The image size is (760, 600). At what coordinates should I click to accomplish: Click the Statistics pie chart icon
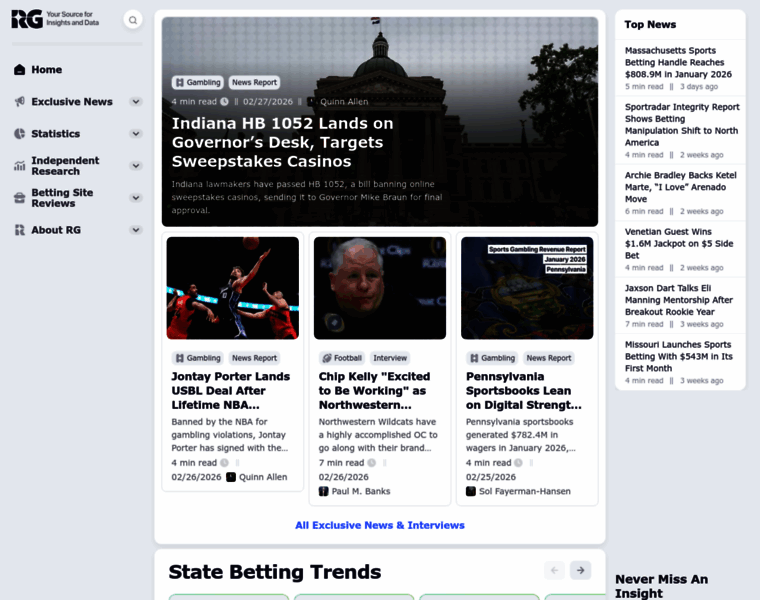click(19, 133)
